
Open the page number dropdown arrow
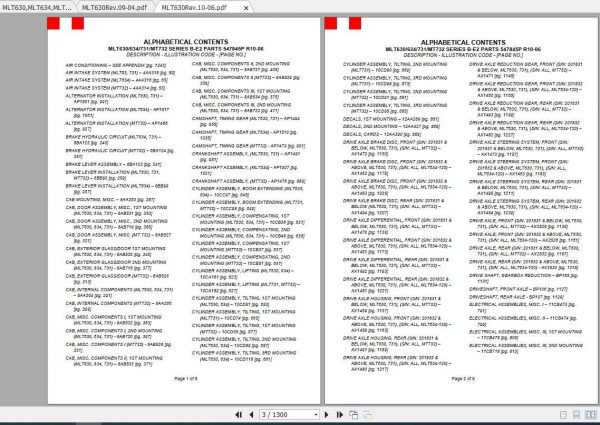point(316,415)
